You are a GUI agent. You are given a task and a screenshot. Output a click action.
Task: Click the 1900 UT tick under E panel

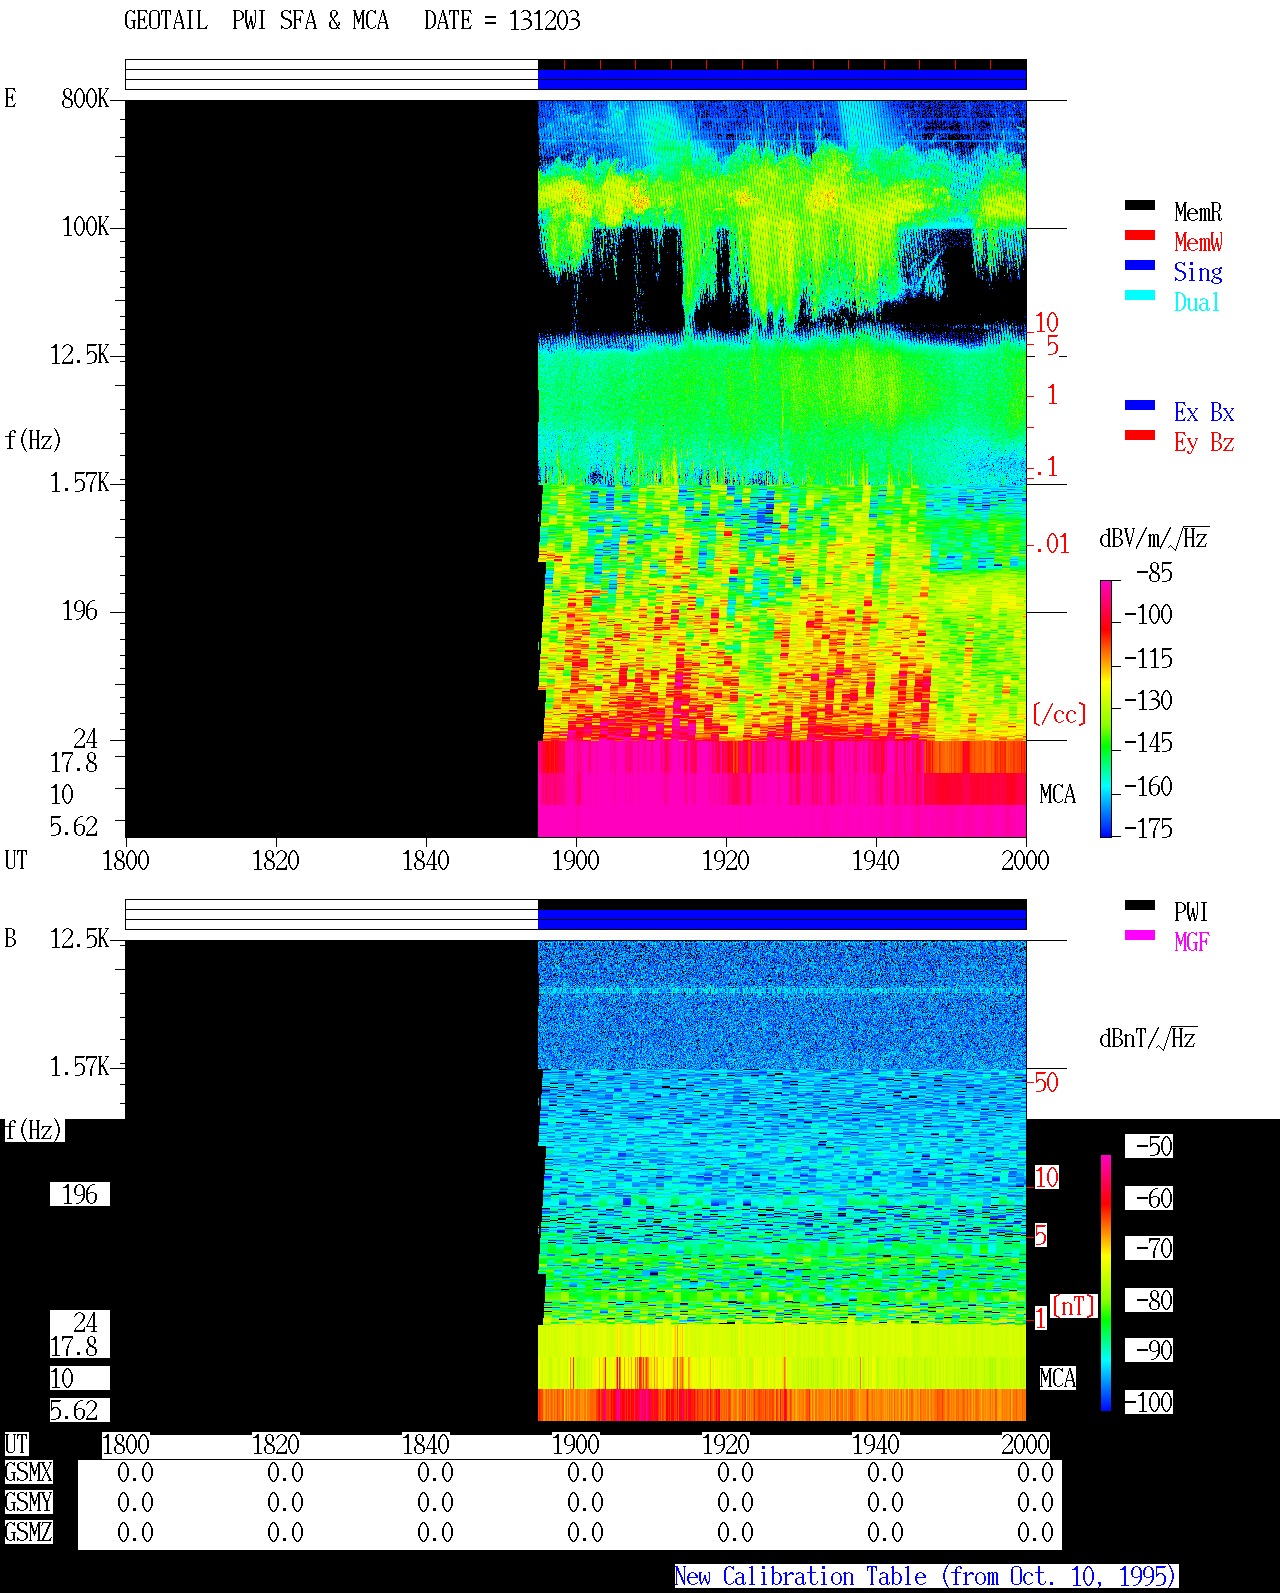click(575, 860)
